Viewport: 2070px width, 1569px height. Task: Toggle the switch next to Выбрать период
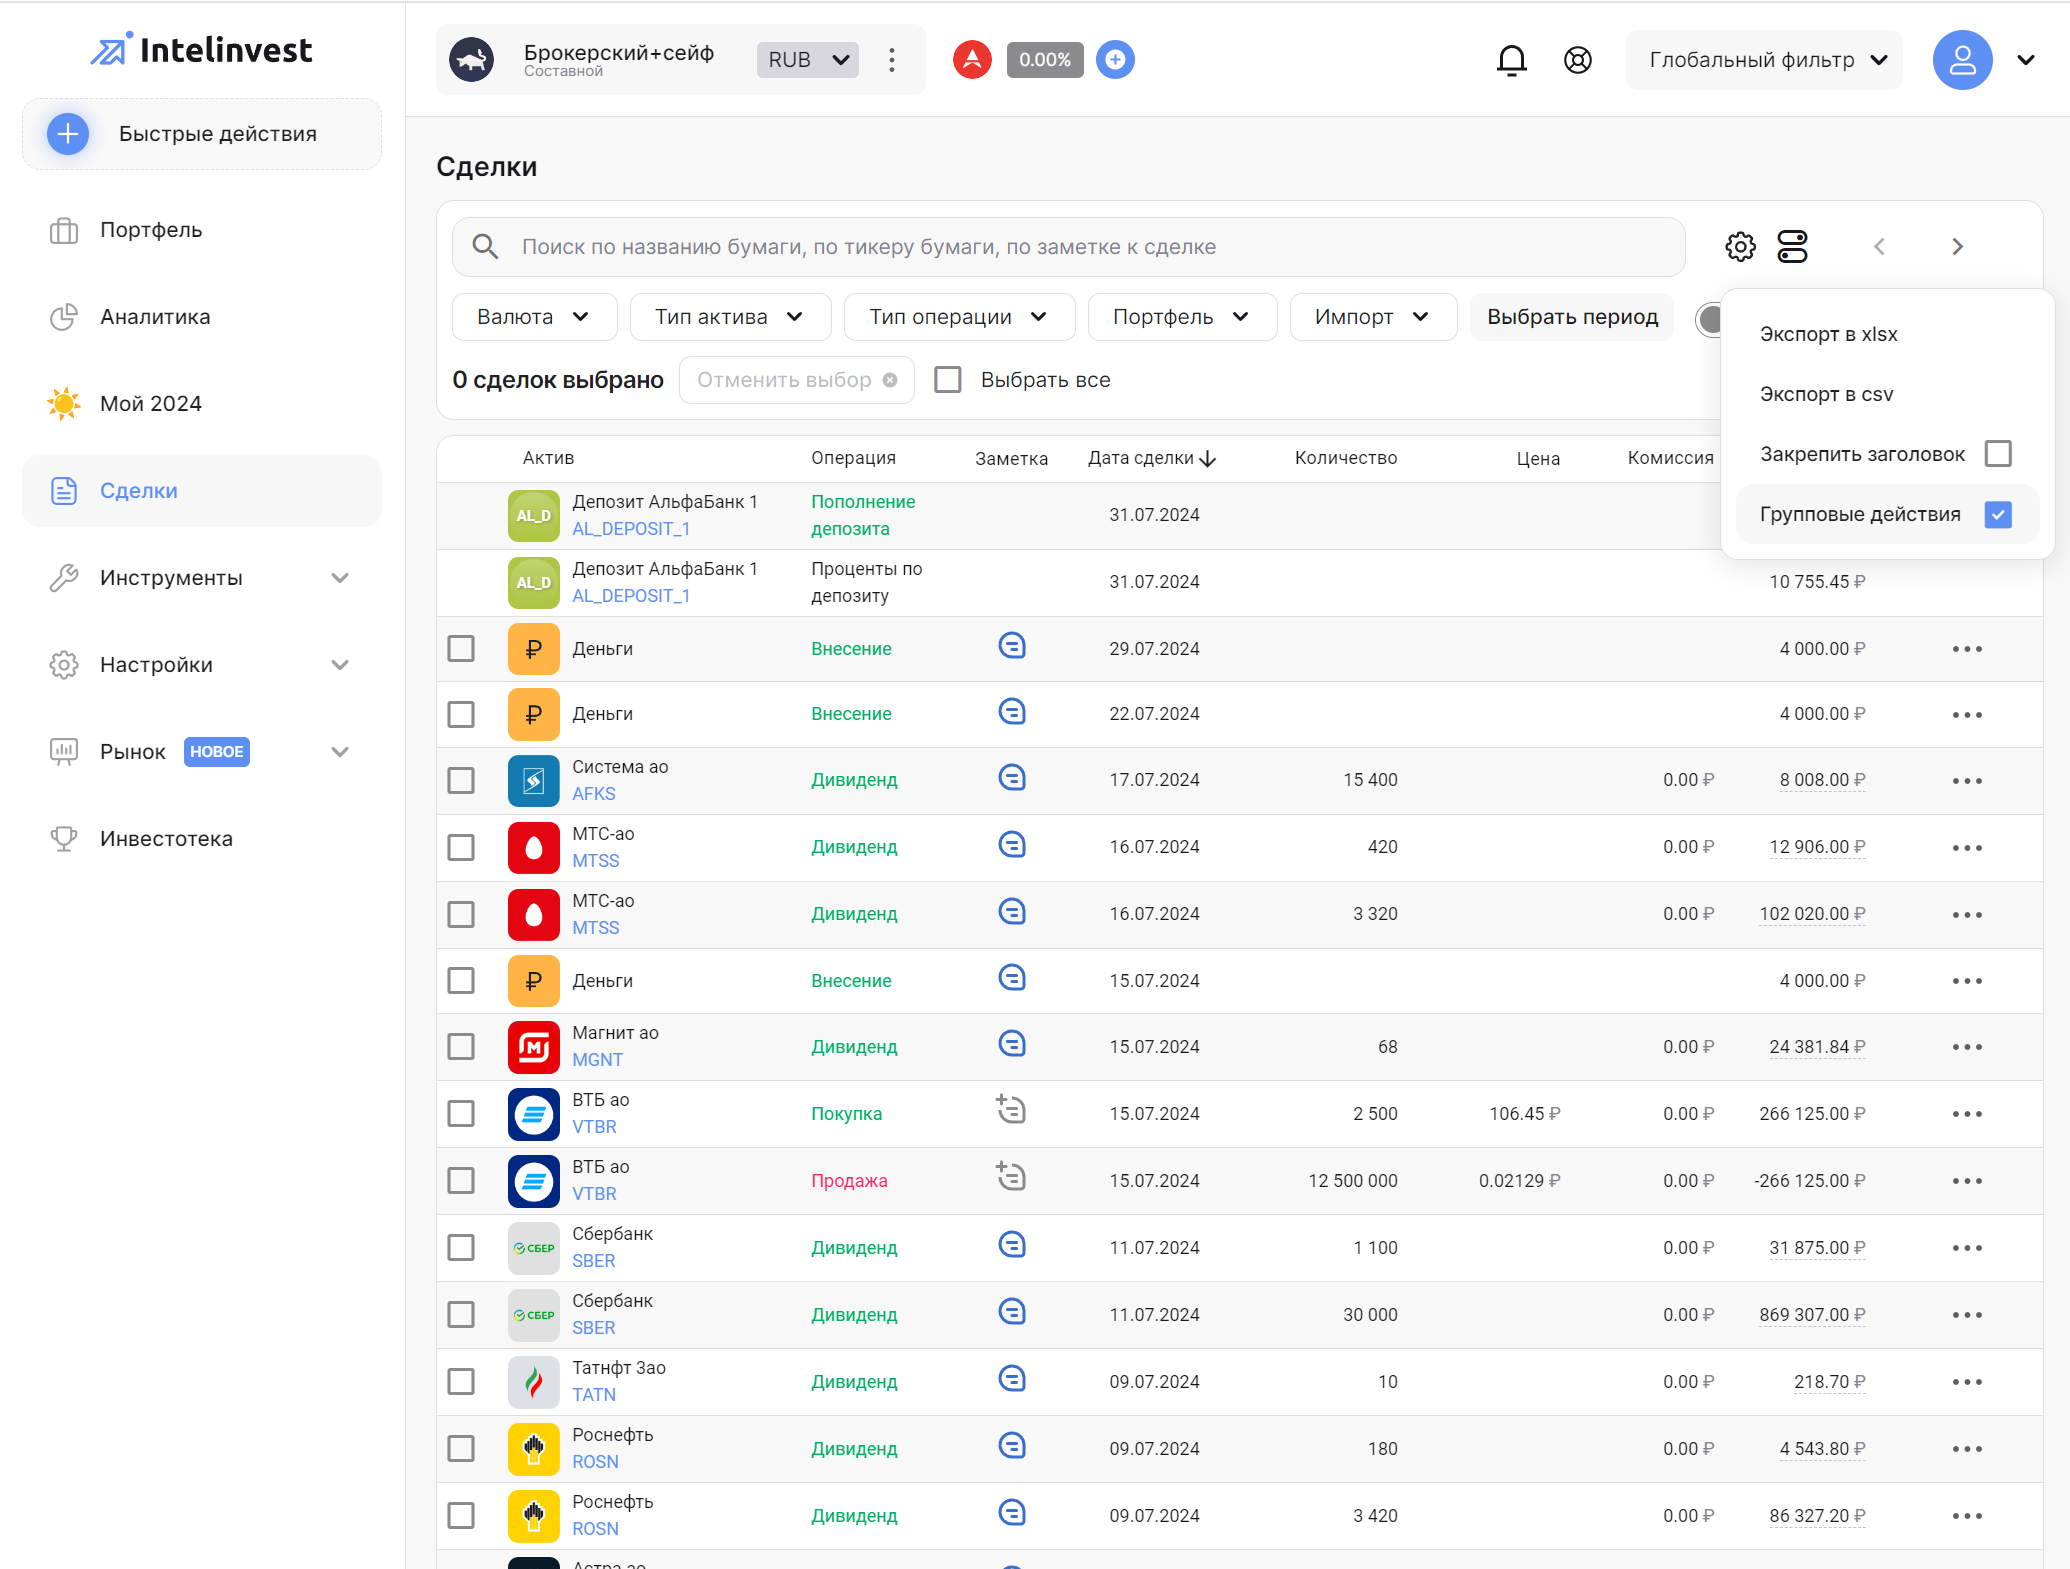point(1708,319)
